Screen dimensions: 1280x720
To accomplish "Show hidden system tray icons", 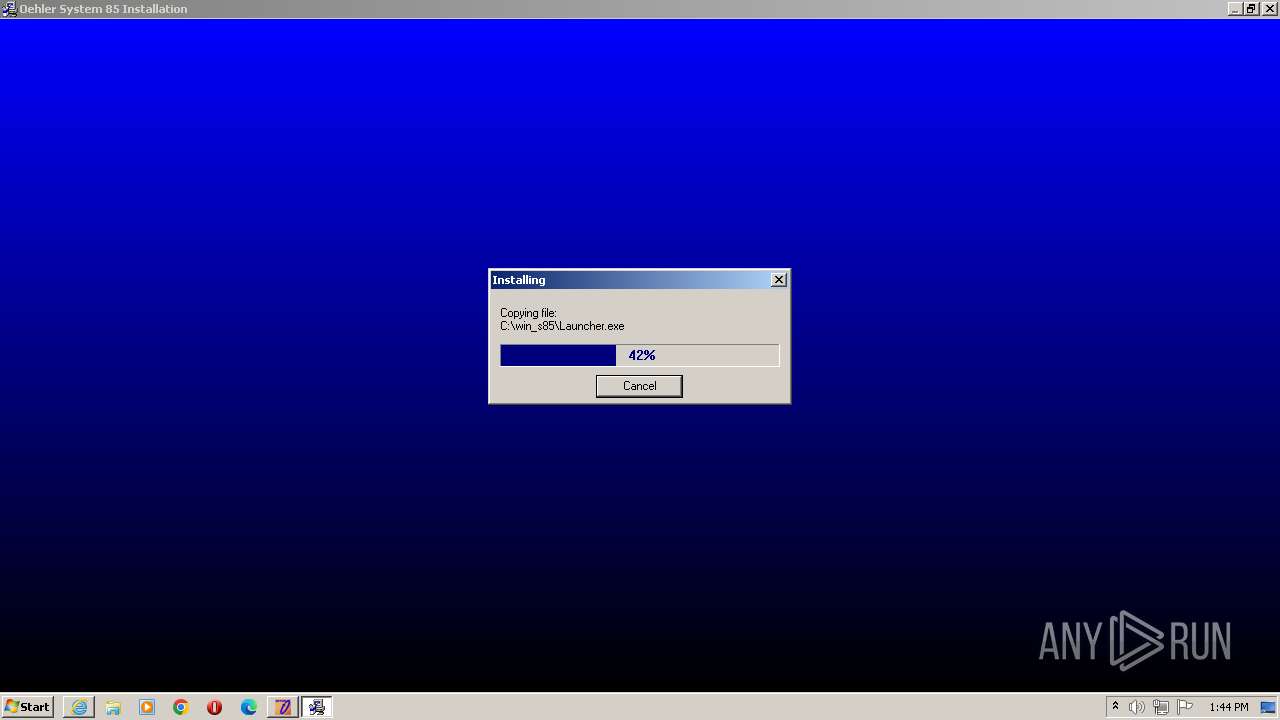I will point(1115,707).
